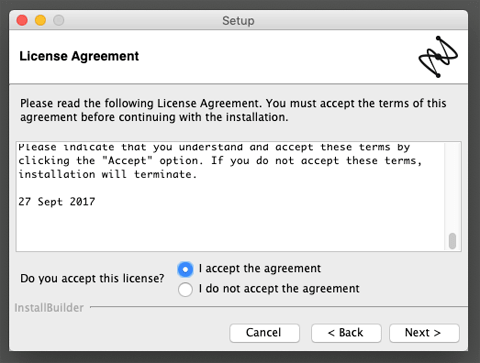
Task: Click the Next > button
Action: 424,333
